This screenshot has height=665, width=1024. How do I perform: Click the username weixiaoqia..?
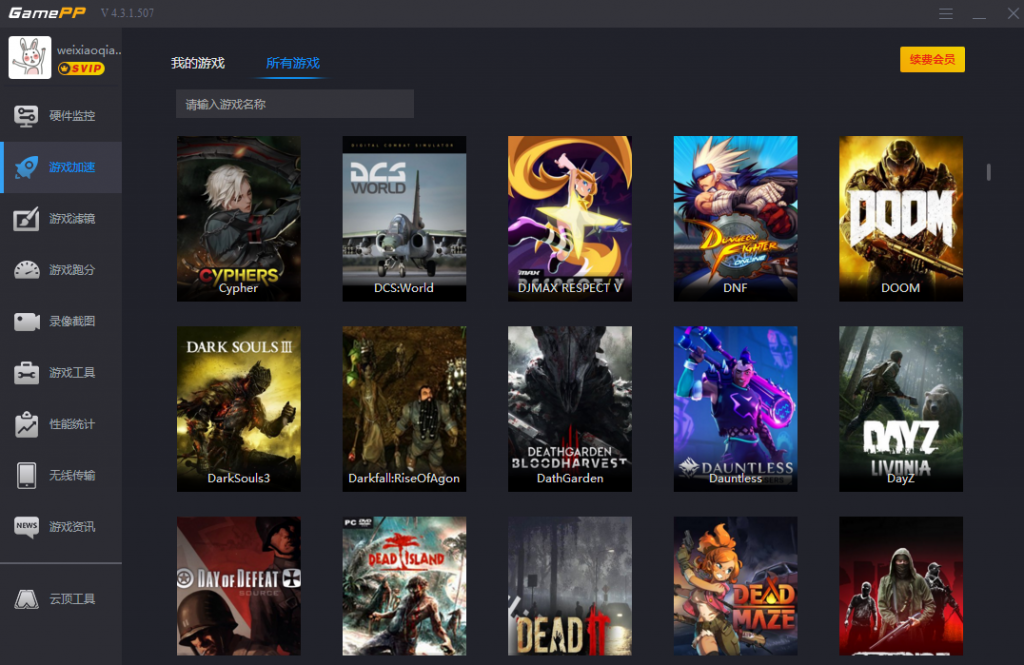click(89, 50)
